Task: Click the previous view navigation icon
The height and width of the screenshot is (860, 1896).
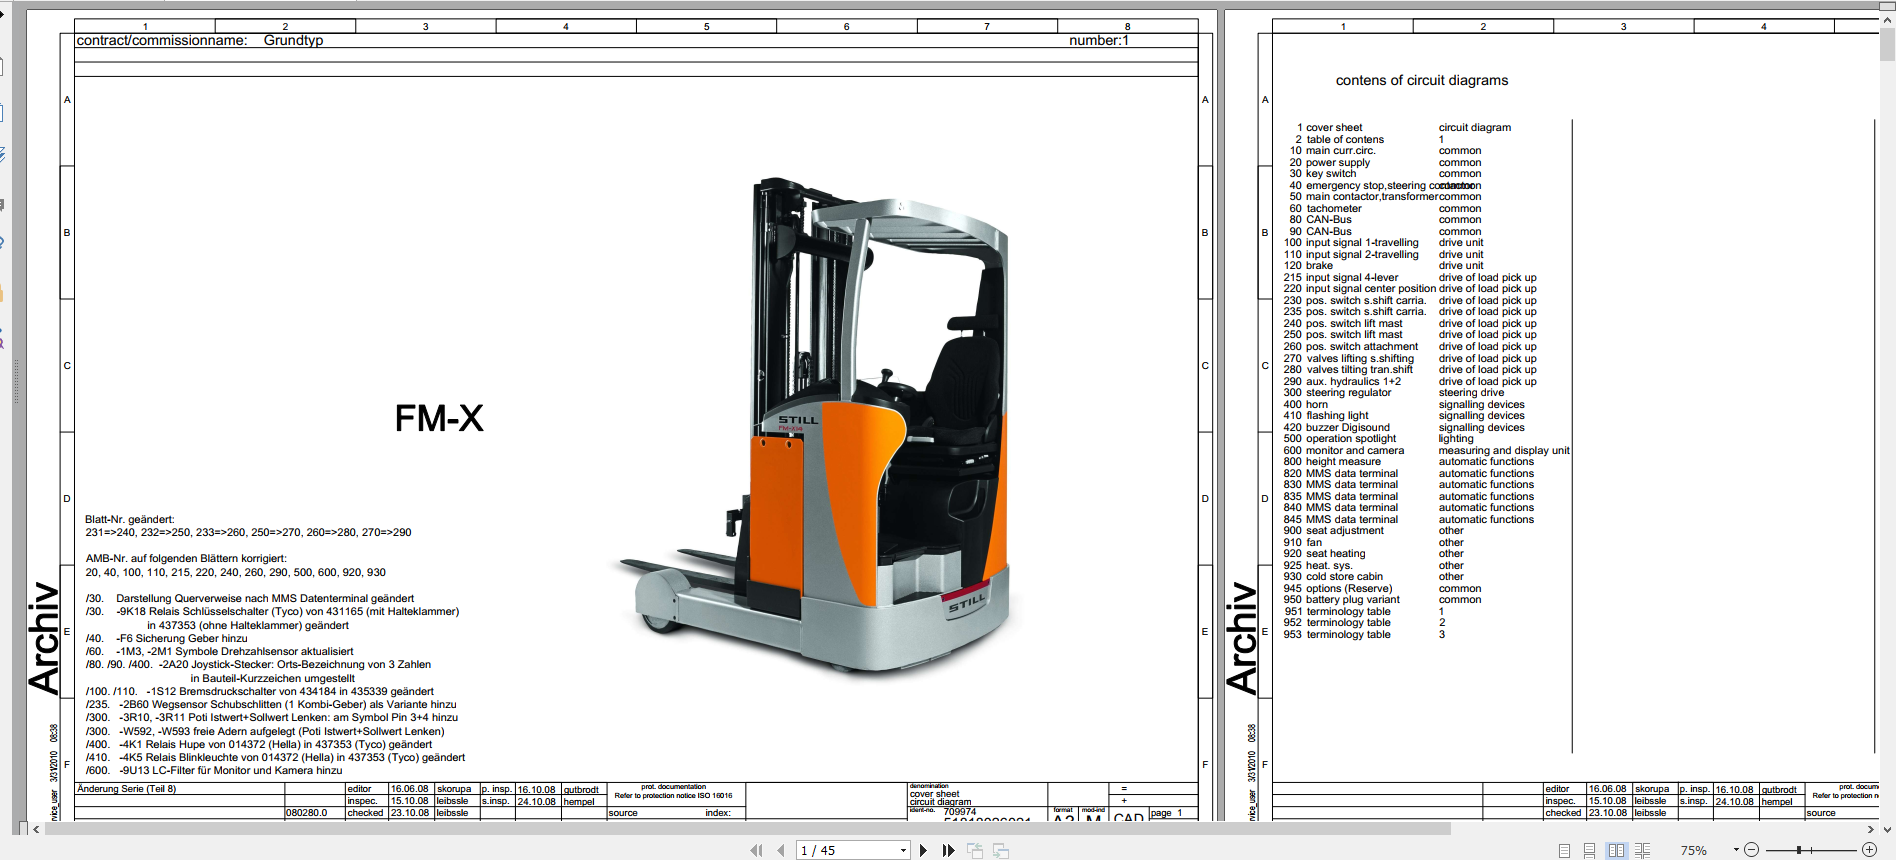Action: (975, 851)
